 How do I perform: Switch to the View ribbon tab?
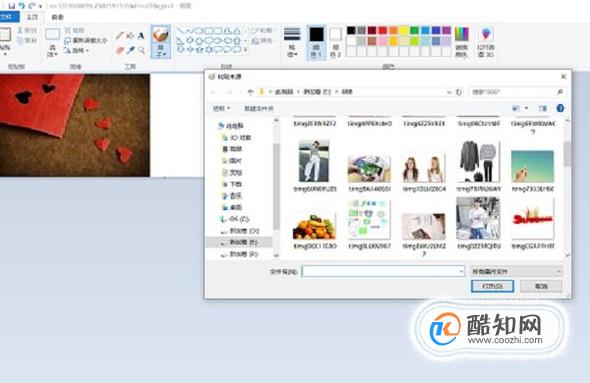coord(58,17)
